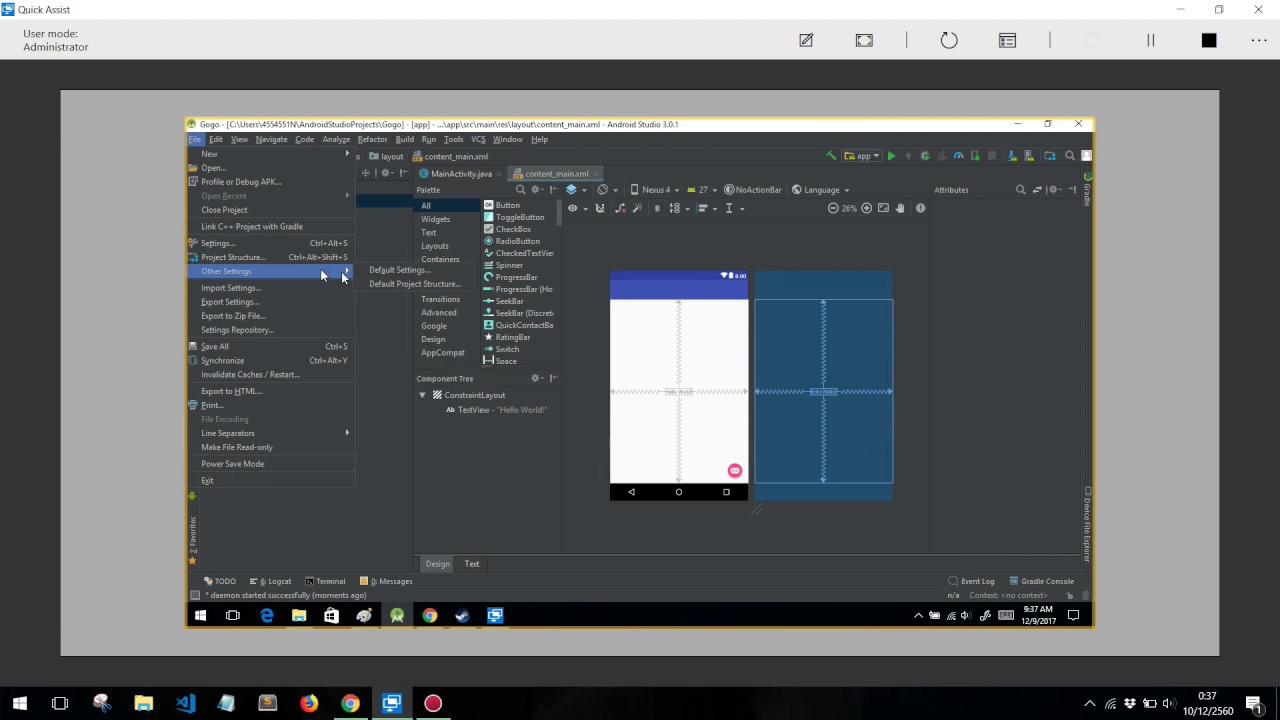
Task: Collapse the ConstraintLayout tree node
Action: tap(422, 395)
